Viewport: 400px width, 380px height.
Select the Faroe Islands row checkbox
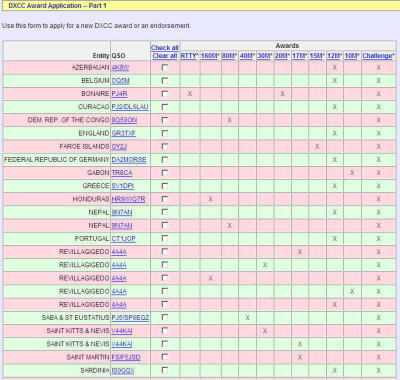click(165, 146)
